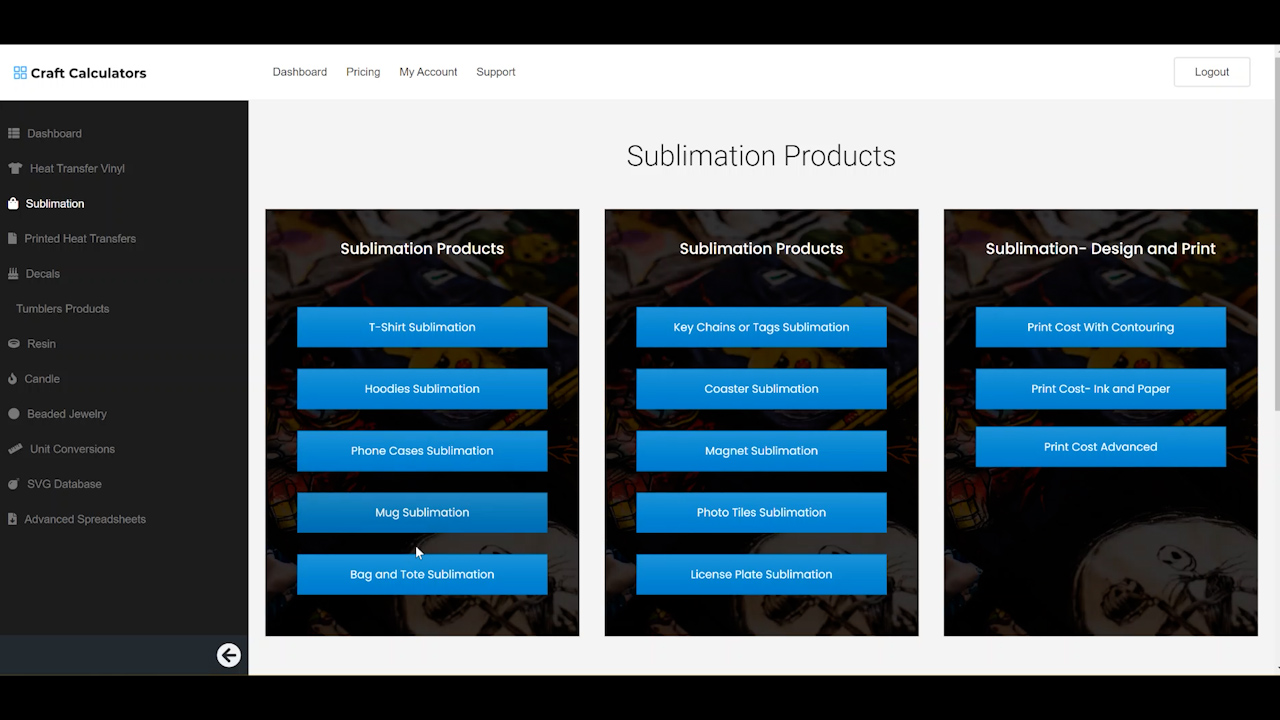
Task: Click the bag icon beside Sublimation
Action: pyautogui.click(x=13, y=203)
